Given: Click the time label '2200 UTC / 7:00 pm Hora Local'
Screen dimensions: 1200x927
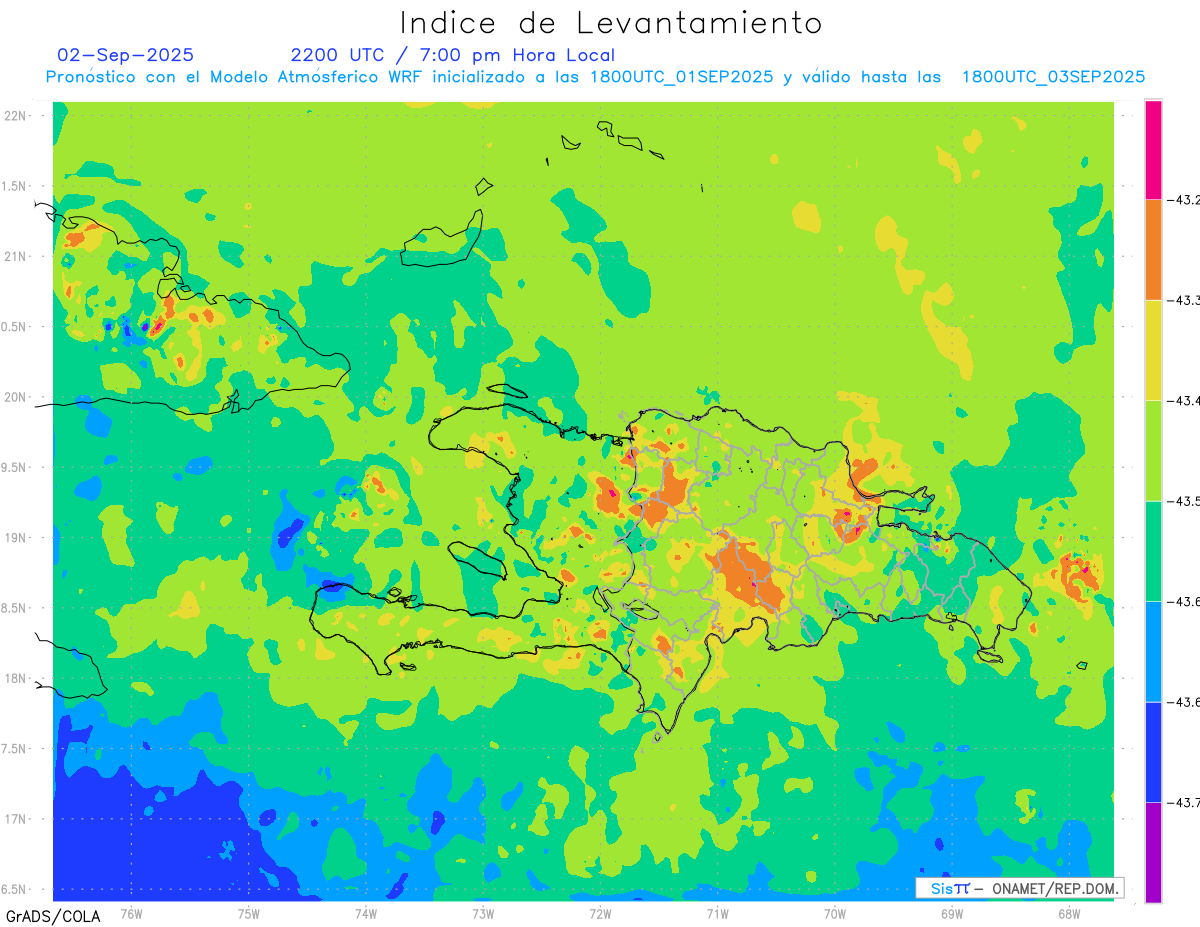Looking at the screenshot, I should point(453,55).
